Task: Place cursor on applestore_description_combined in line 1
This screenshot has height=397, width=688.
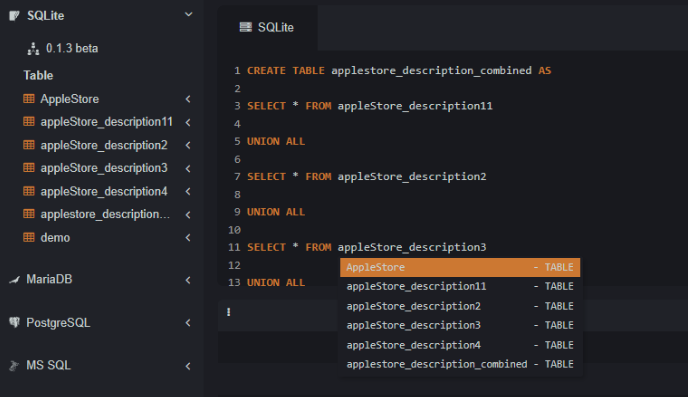Action: pyautogui.click(x=431, y=71)
